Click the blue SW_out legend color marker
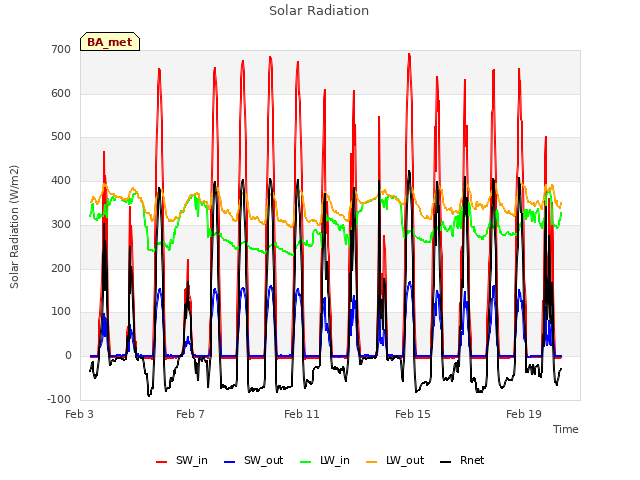Screen dimensions: 640x480 point(230,462)
